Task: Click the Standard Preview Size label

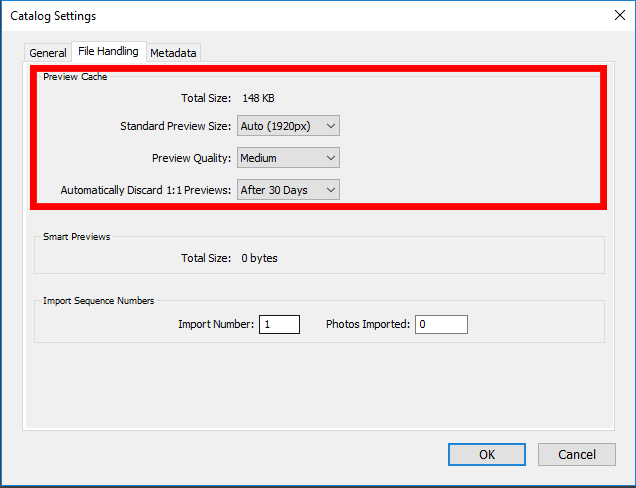Action: point(175,126)
